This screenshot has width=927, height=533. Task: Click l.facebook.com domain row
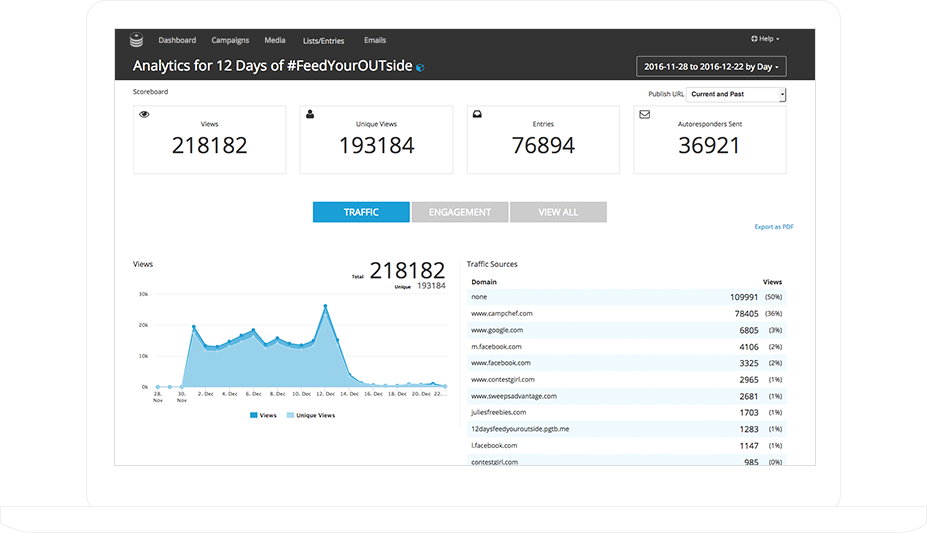pos(627,446)
